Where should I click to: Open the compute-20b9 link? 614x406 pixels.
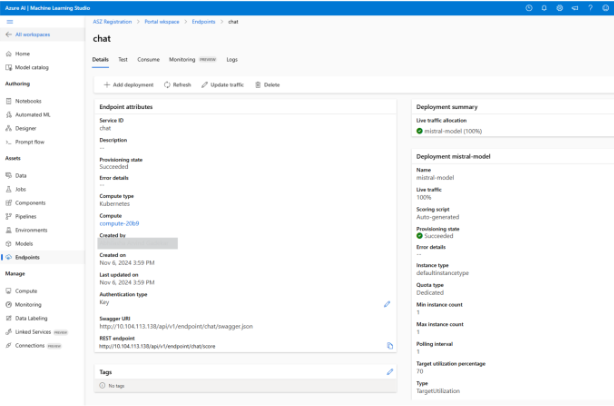(x=119, y=224)
